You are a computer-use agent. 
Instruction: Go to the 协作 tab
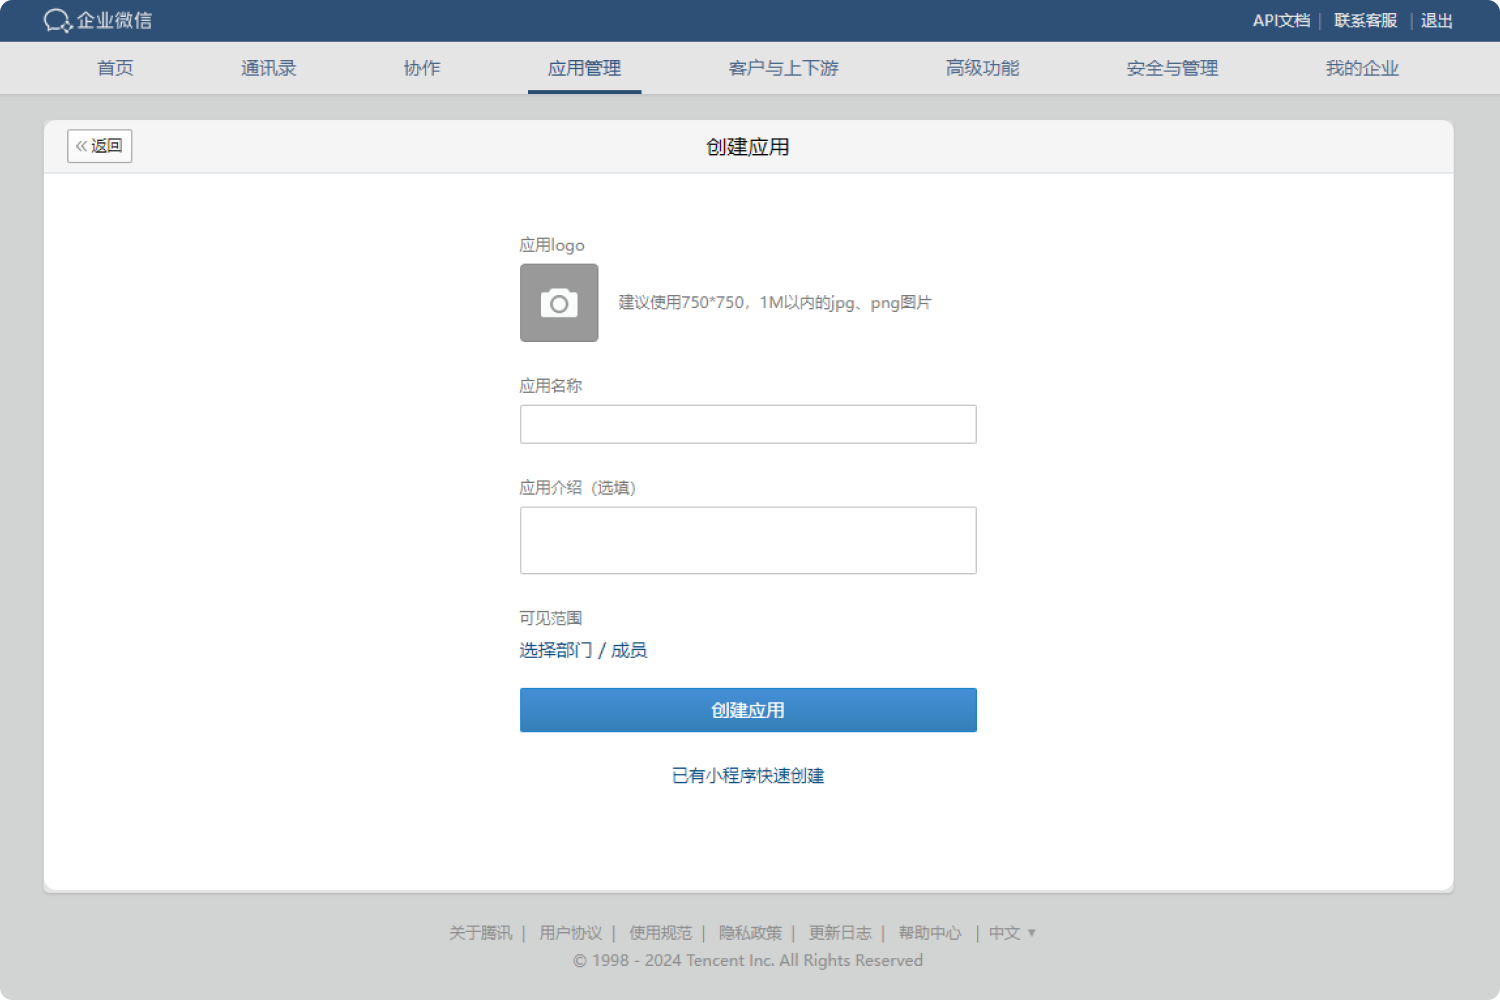point(422,68)
